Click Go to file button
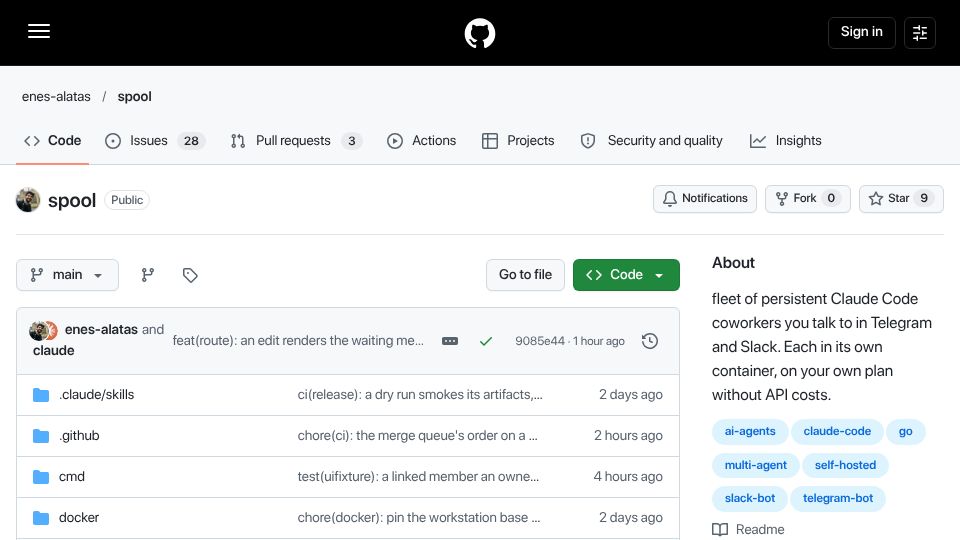 [525, 275]
